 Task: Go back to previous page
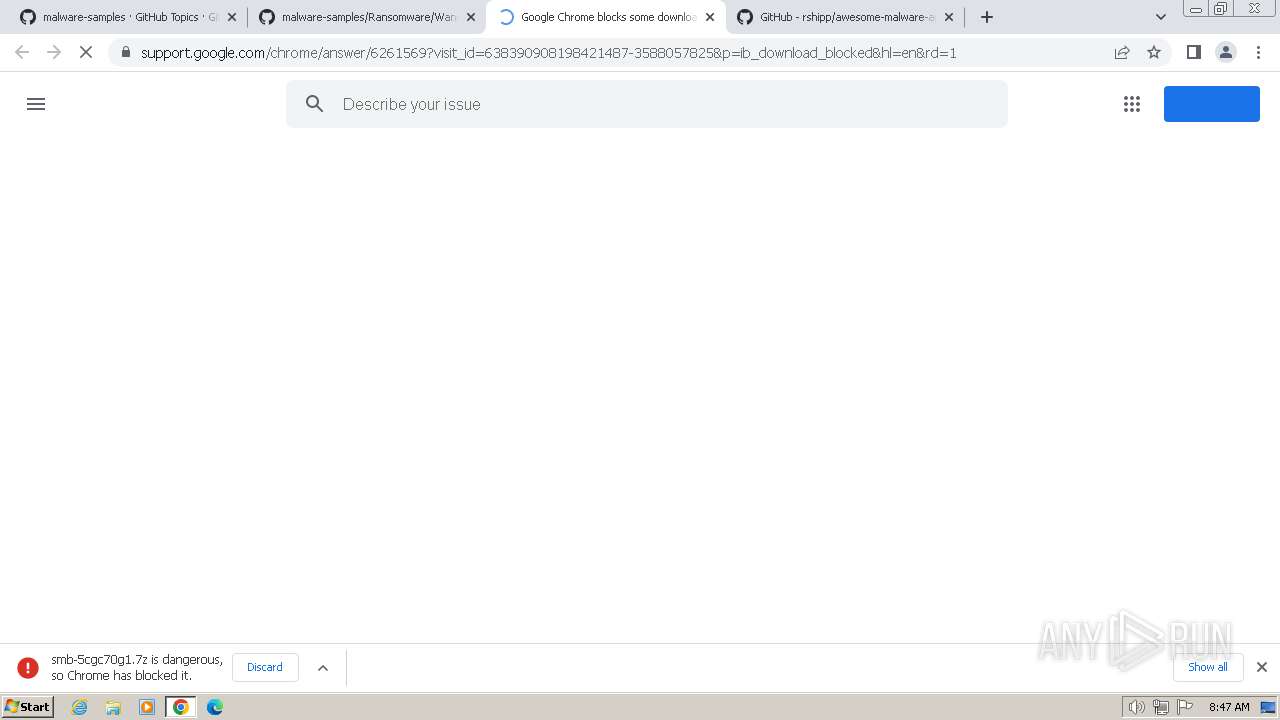(x=22, y=52)
